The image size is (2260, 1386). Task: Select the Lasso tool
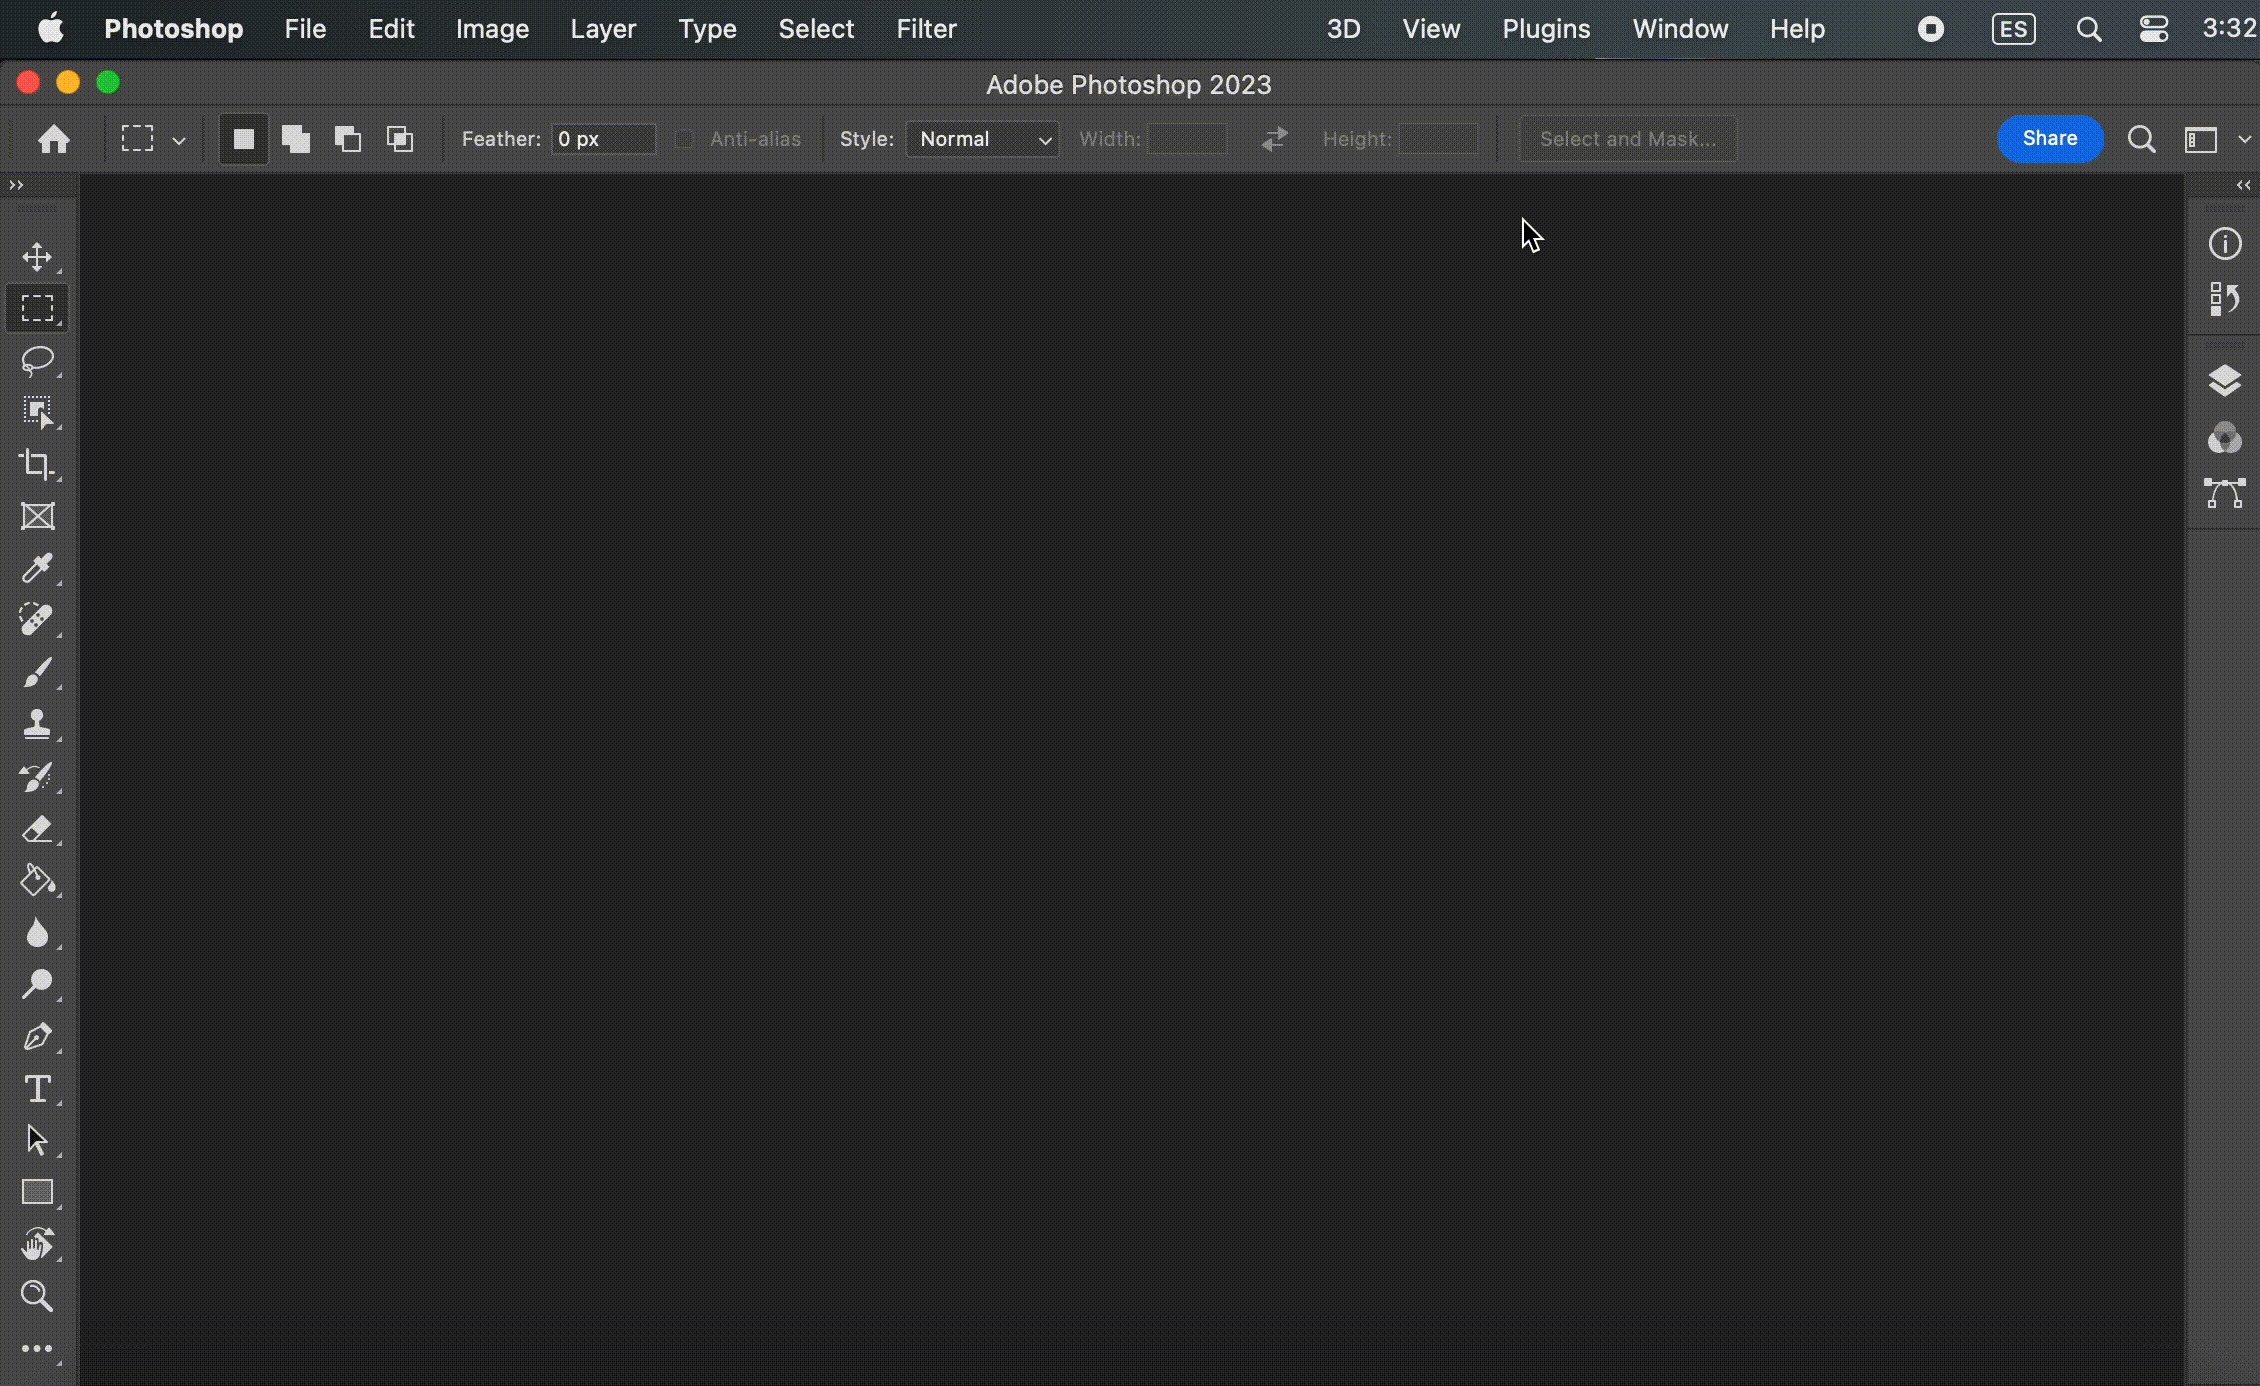click(37, 360)
